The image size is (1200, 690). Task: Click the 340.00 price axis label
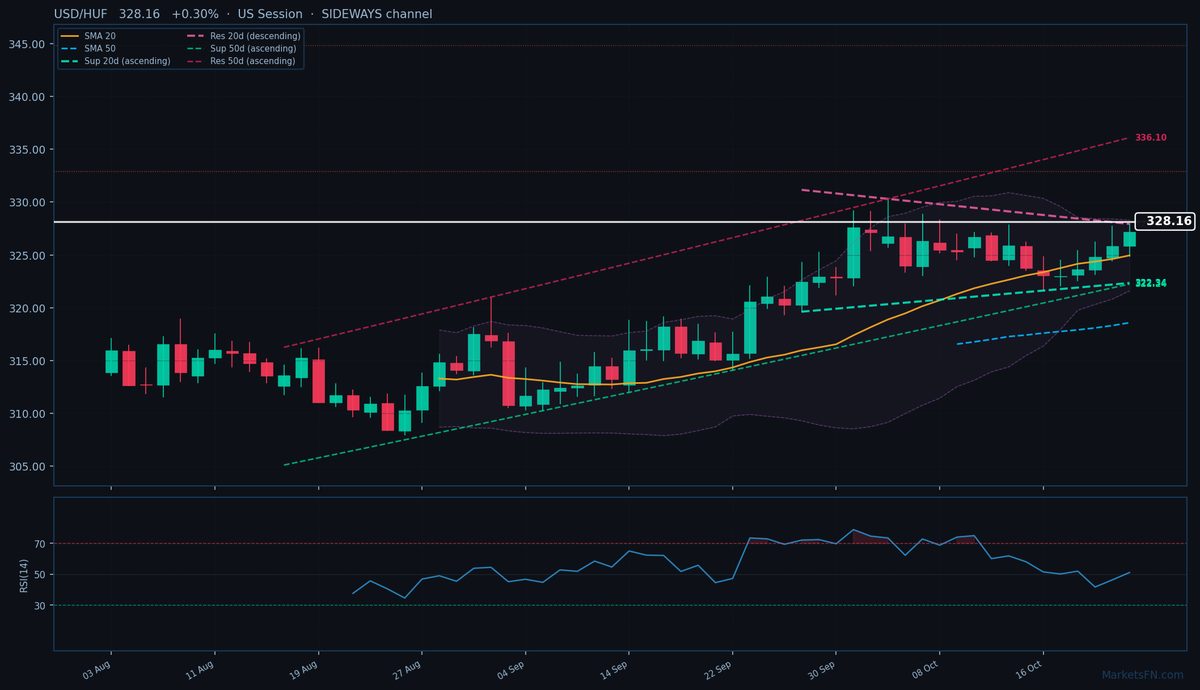[27, 97]
